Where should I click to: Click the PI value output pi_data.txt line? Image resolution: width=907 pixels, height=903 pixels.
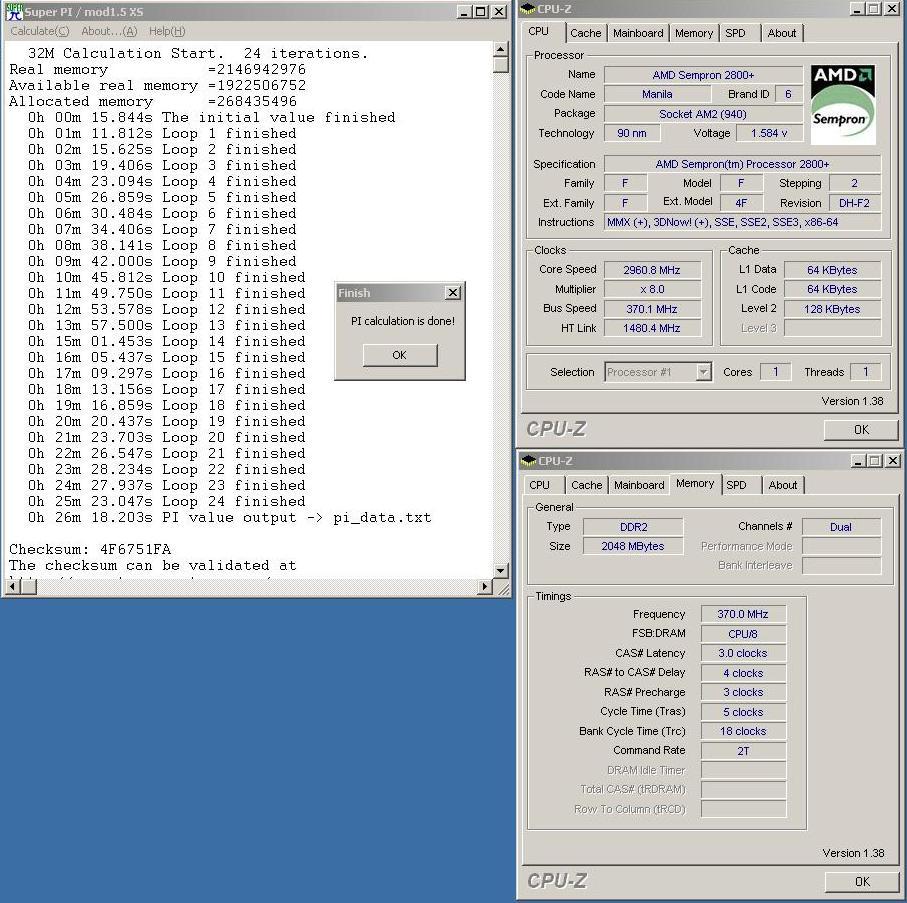[229, 517]
